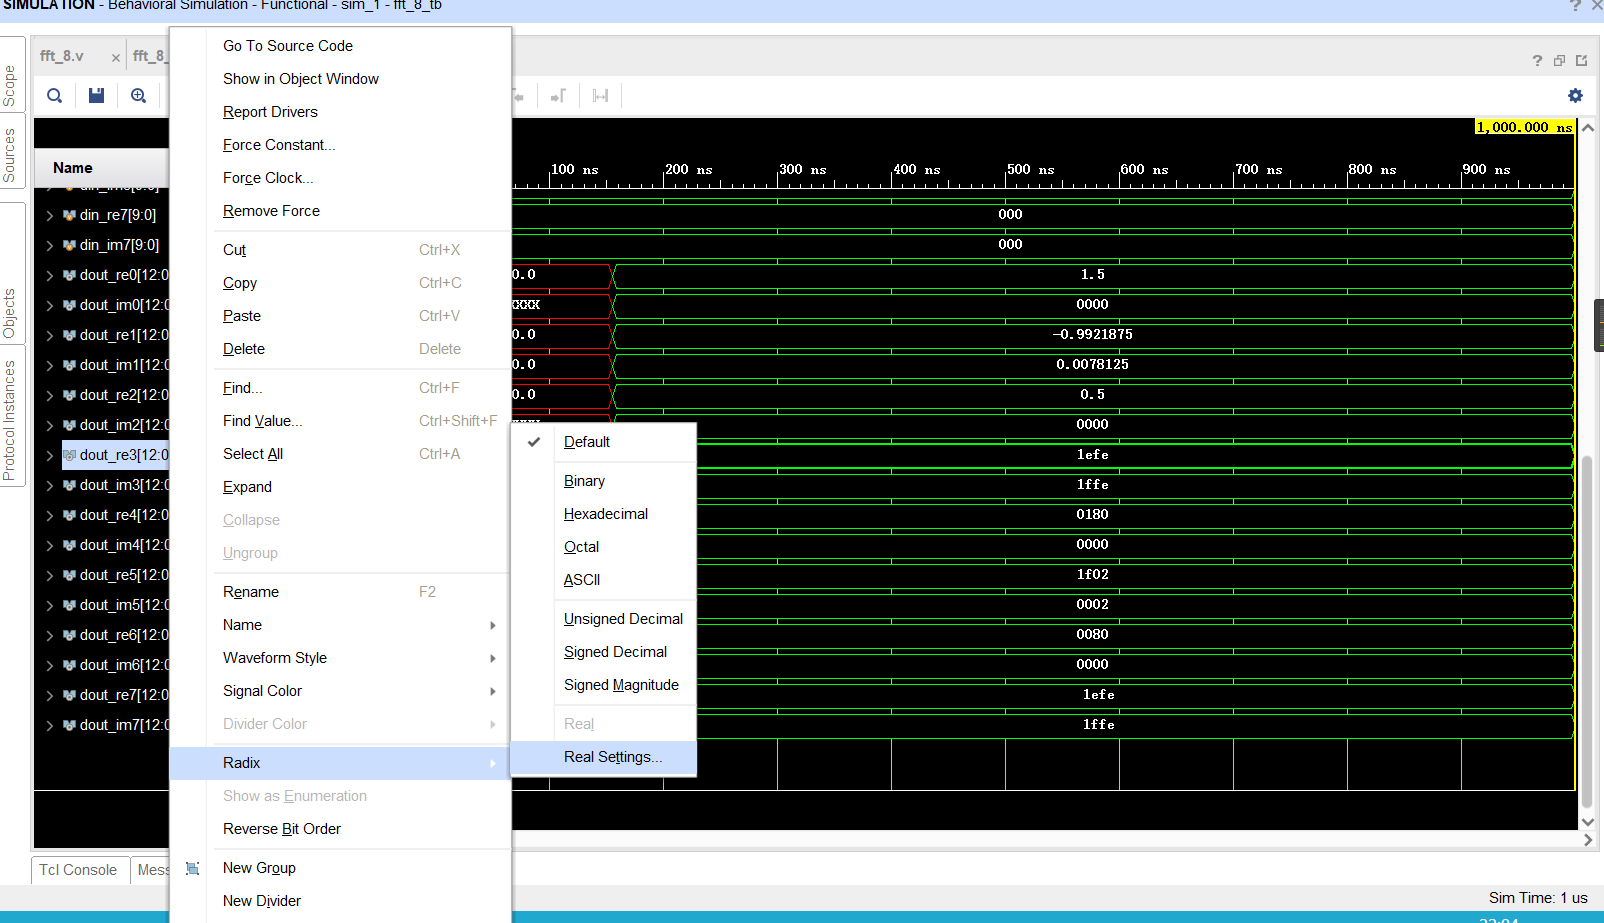Expand the dout_im0 signal bus
Image resolution: width=1604 pixels, height=923 pixels.
pyautogui.click(x=49, y=304)
